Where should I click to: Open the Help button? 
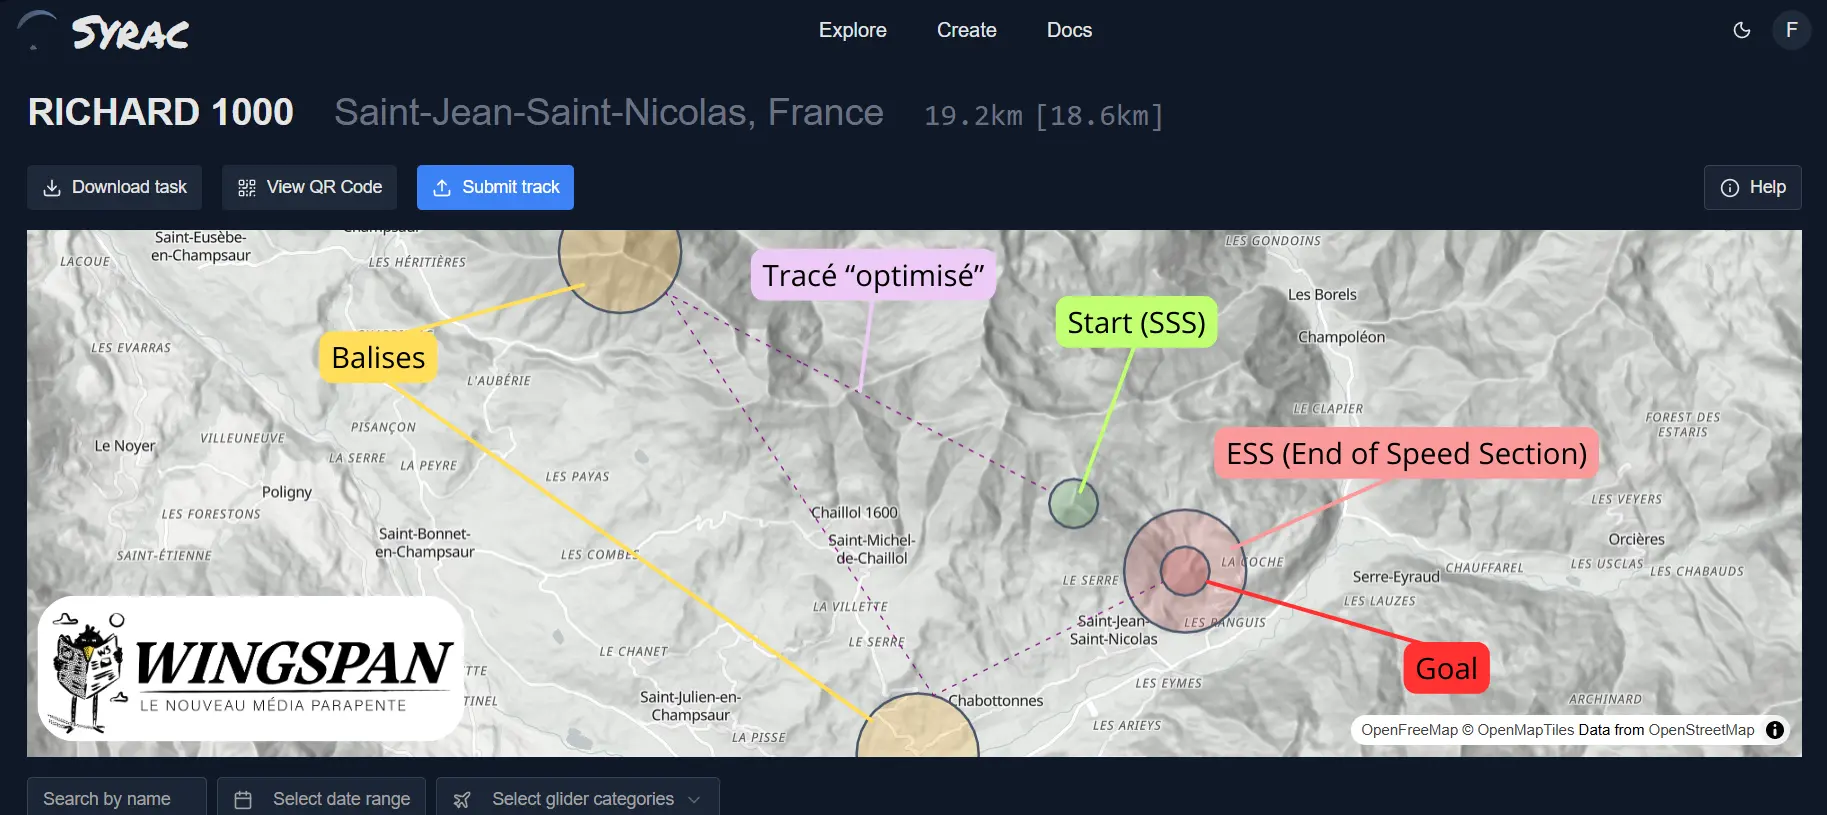tap(1752, 187)
